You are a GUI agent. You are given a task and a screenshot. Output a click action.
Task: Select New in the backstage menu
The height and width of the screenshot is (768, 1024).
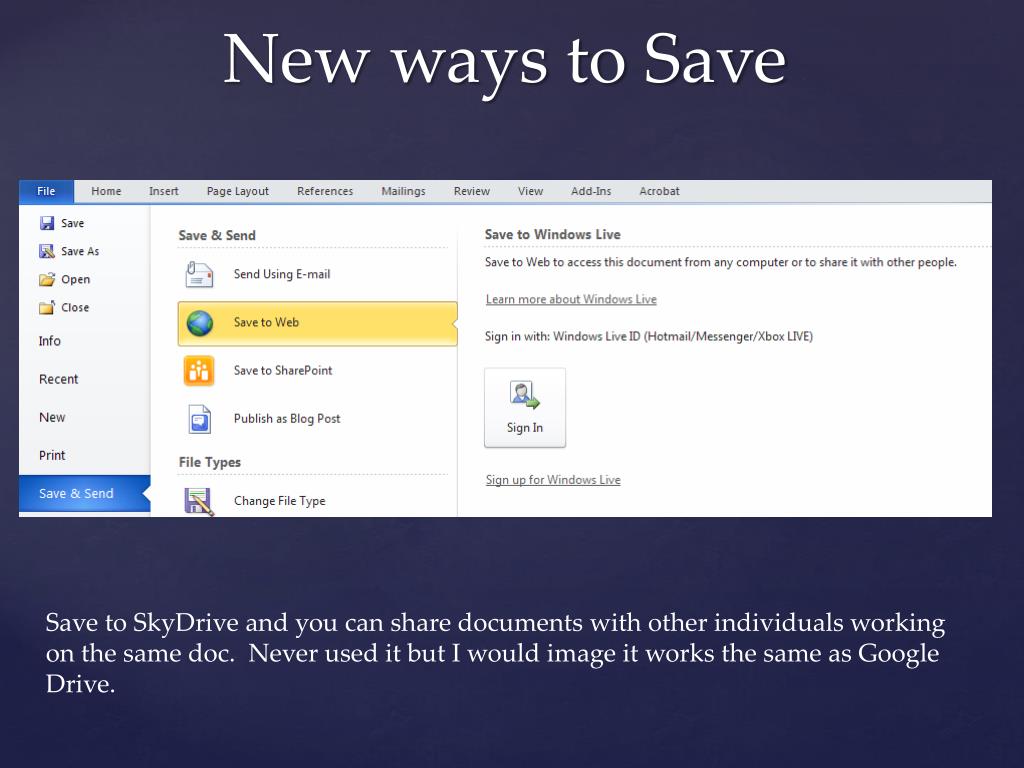pyautogui.click(x=52, y=417)
